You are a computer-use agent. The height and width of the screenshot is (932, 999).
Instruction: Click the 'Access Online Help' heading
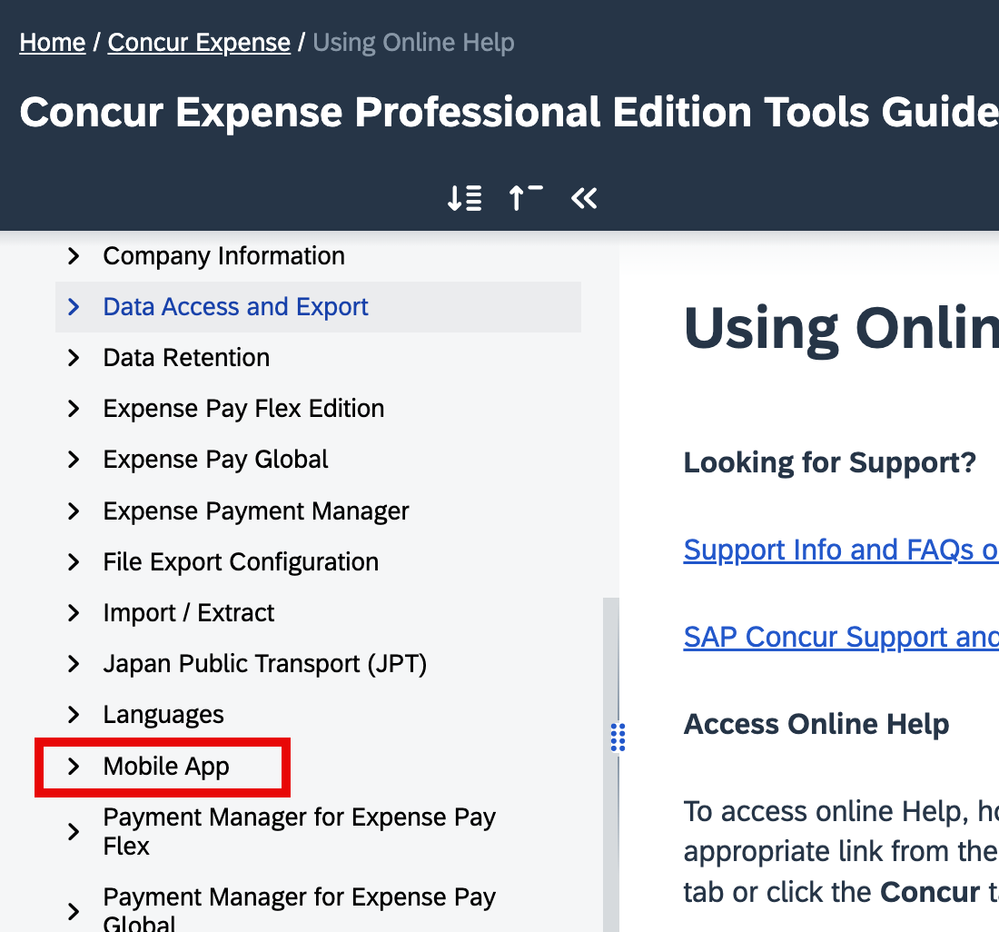816,724
